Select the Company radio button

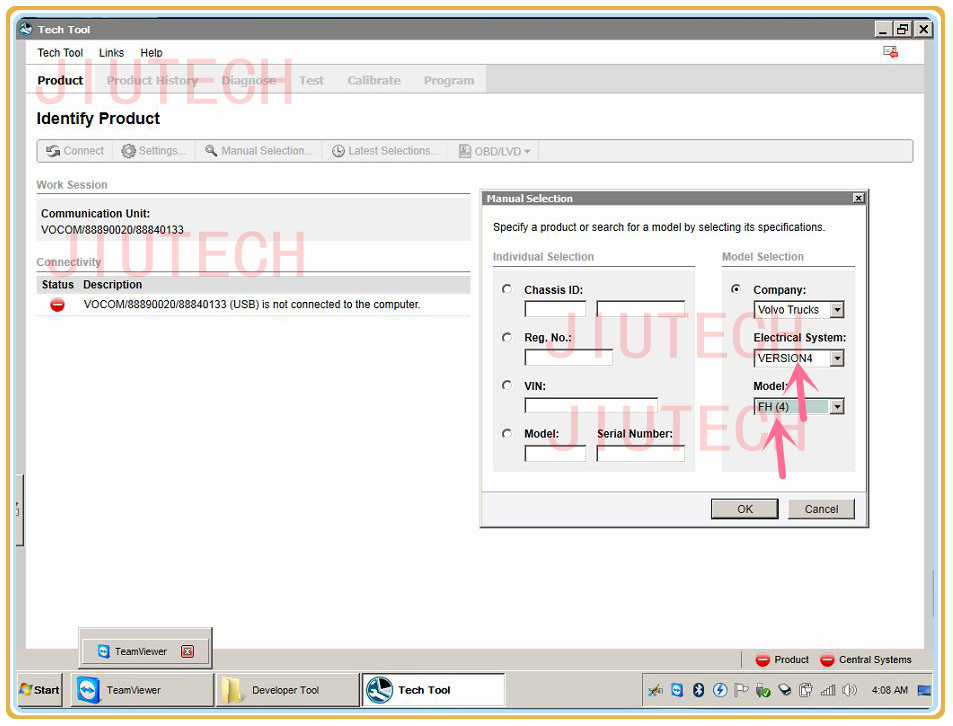tap(736, 290)
